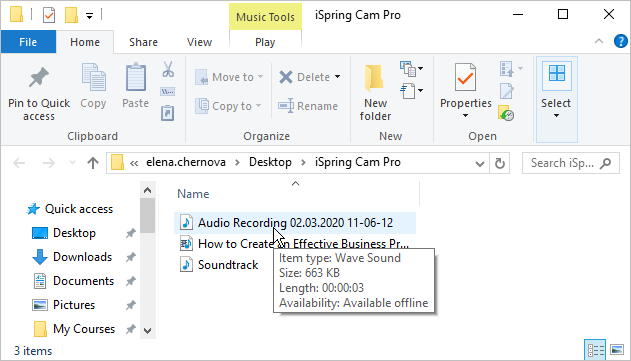Viewport: 631px width, 361px height.
Task: Open the Easy access dropdown
Action: pos(411,91)
